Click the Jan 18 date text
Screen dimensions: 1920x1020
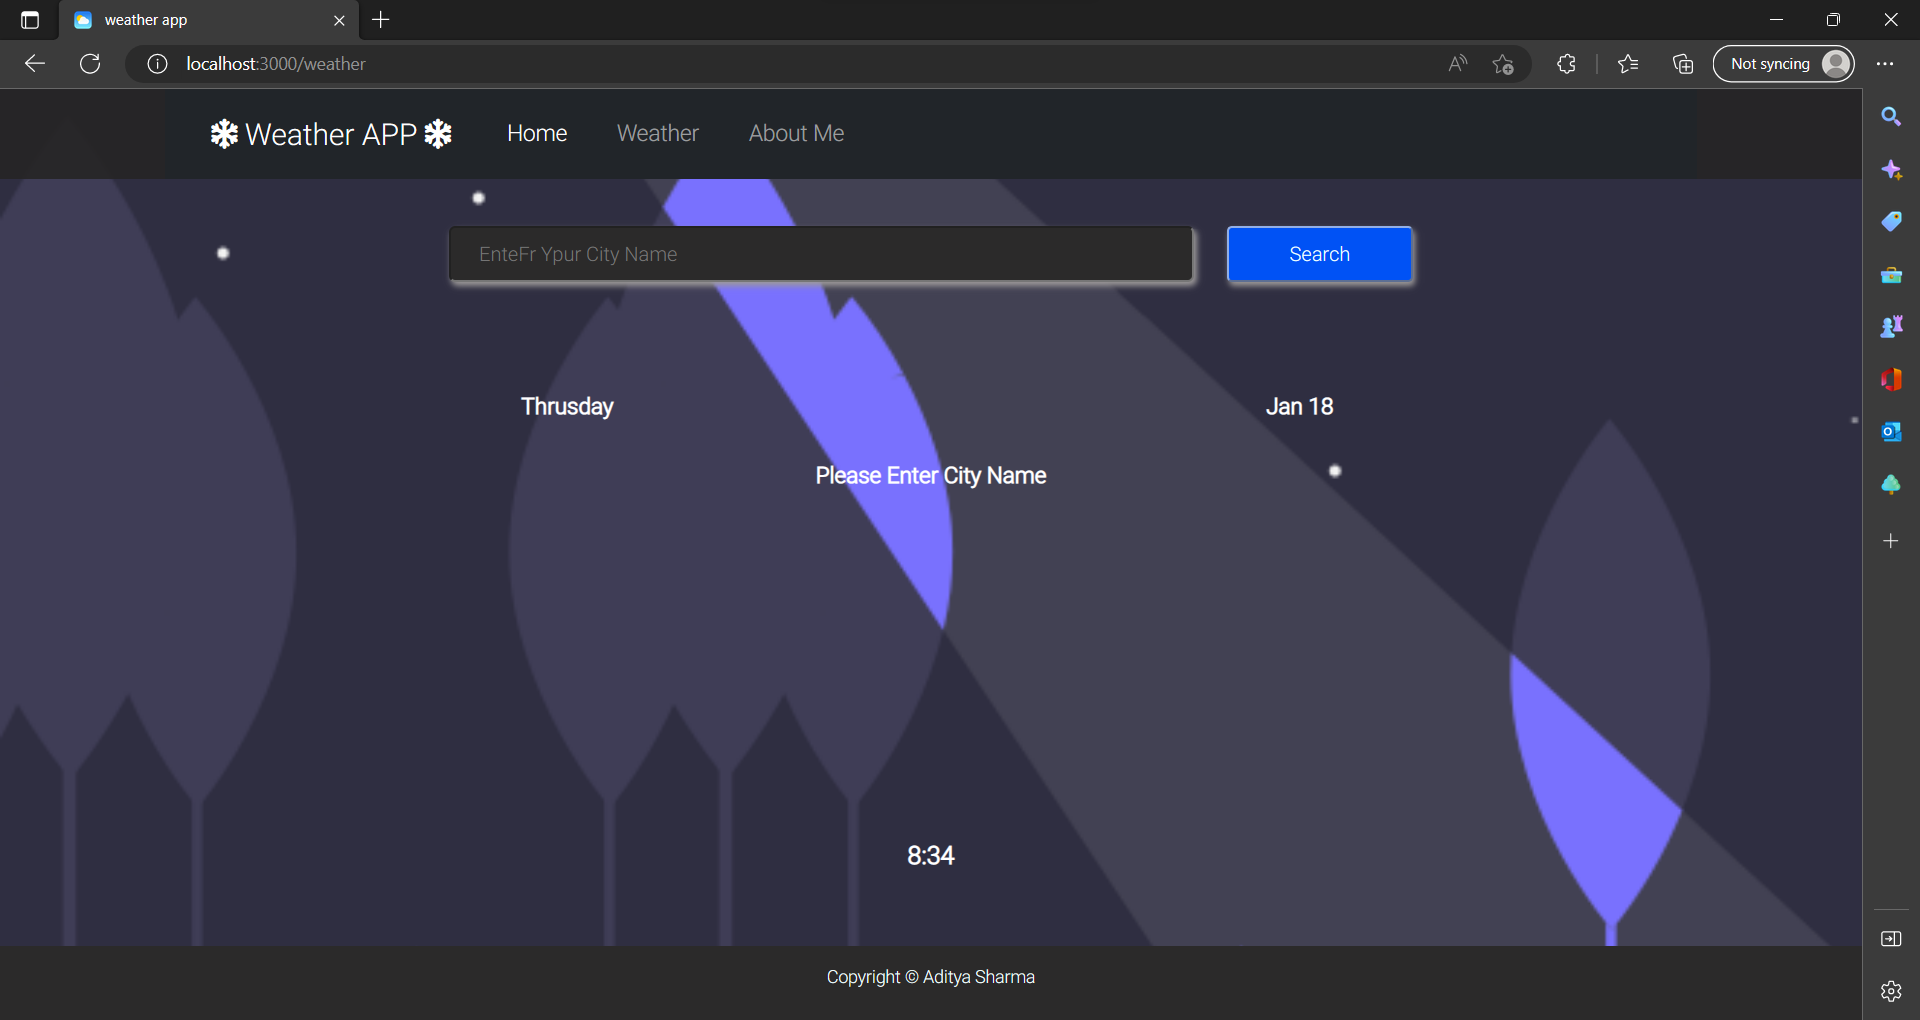click(x=1300, y=406)
